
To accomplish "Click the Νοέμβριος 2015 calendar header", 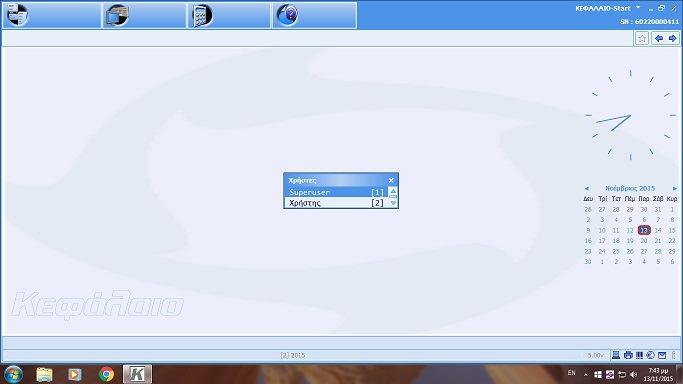I will [630, 188].
